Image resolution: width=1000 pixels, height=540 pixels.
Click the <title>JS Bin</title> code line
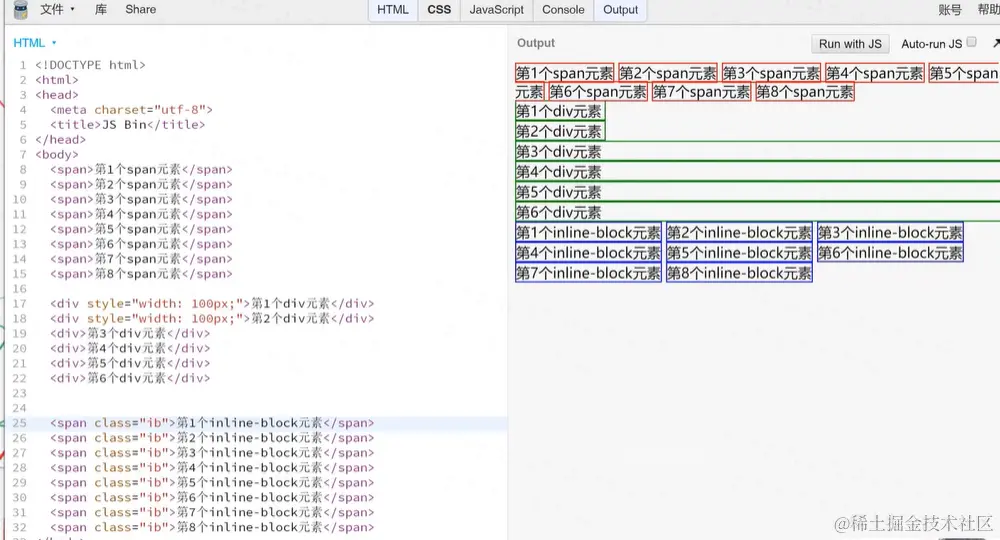tap(128, 124)
